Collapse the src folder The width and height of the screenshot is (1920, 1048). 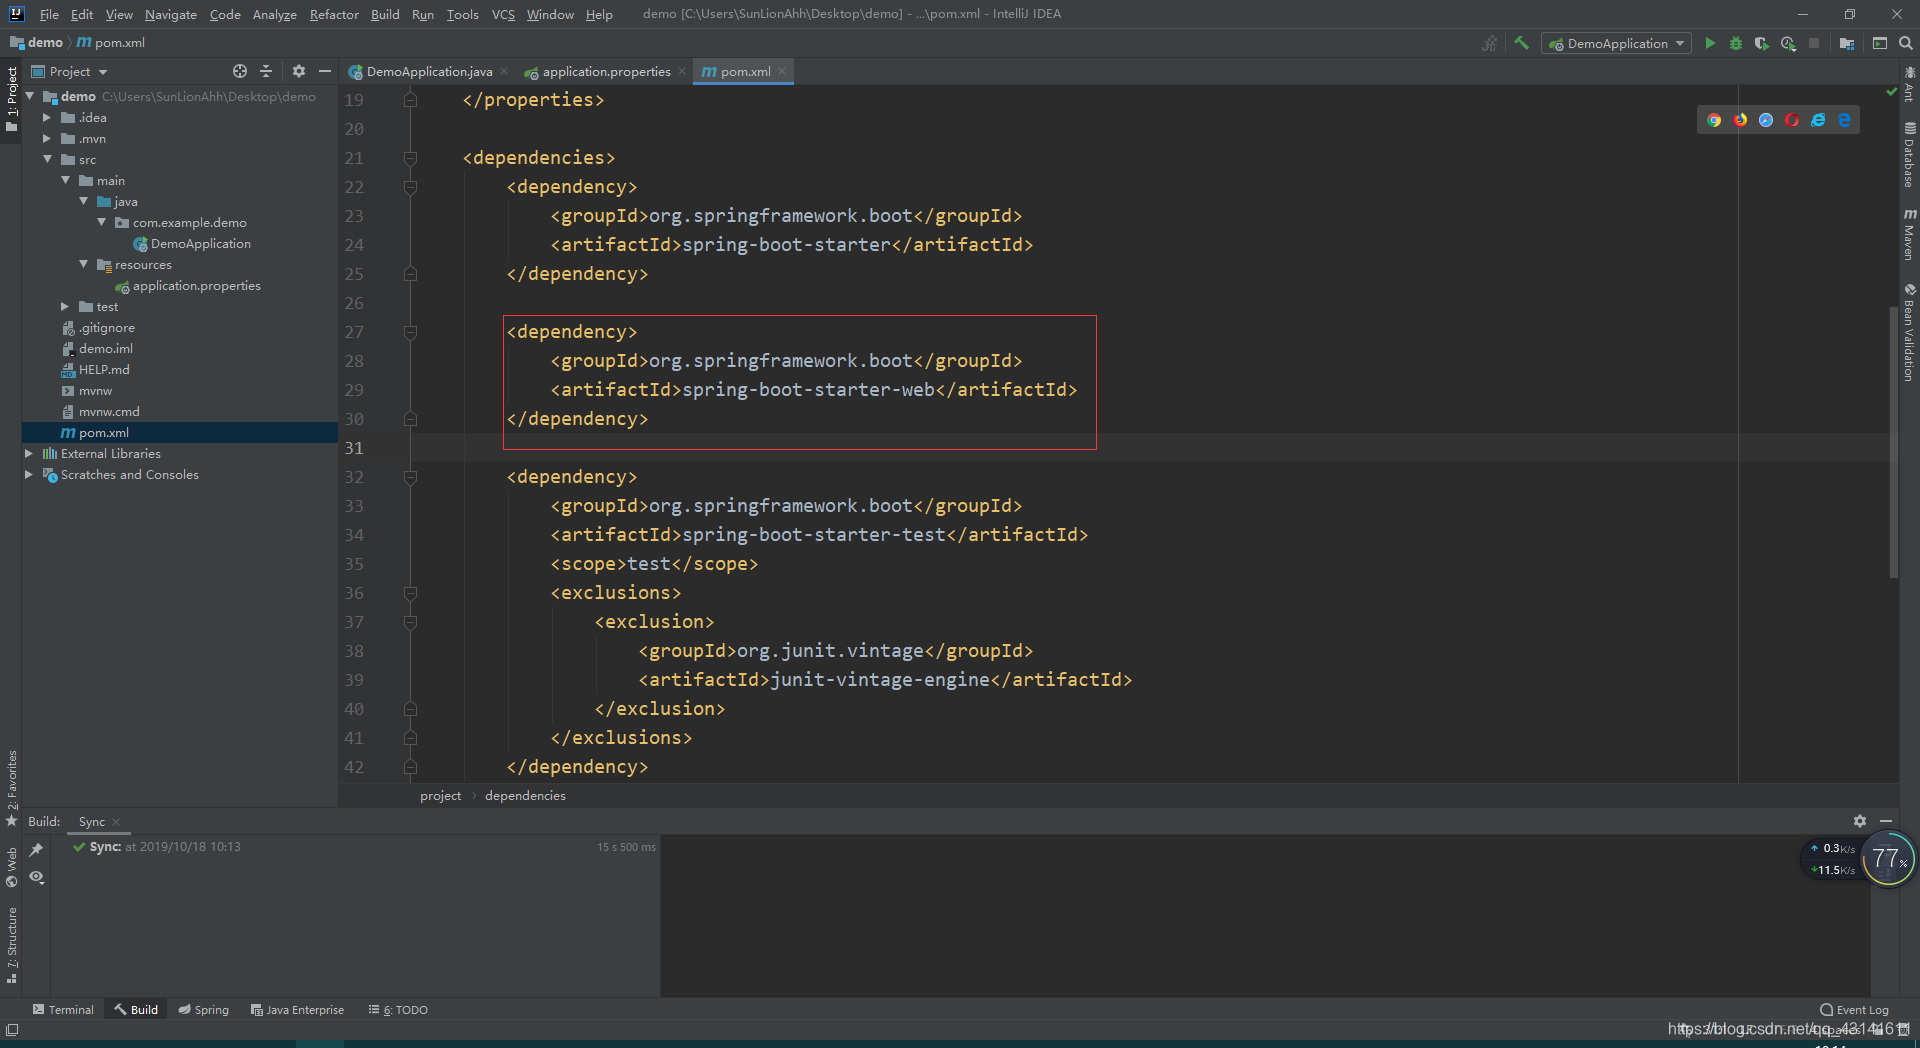pyautogui.click(x=46, y=159)
